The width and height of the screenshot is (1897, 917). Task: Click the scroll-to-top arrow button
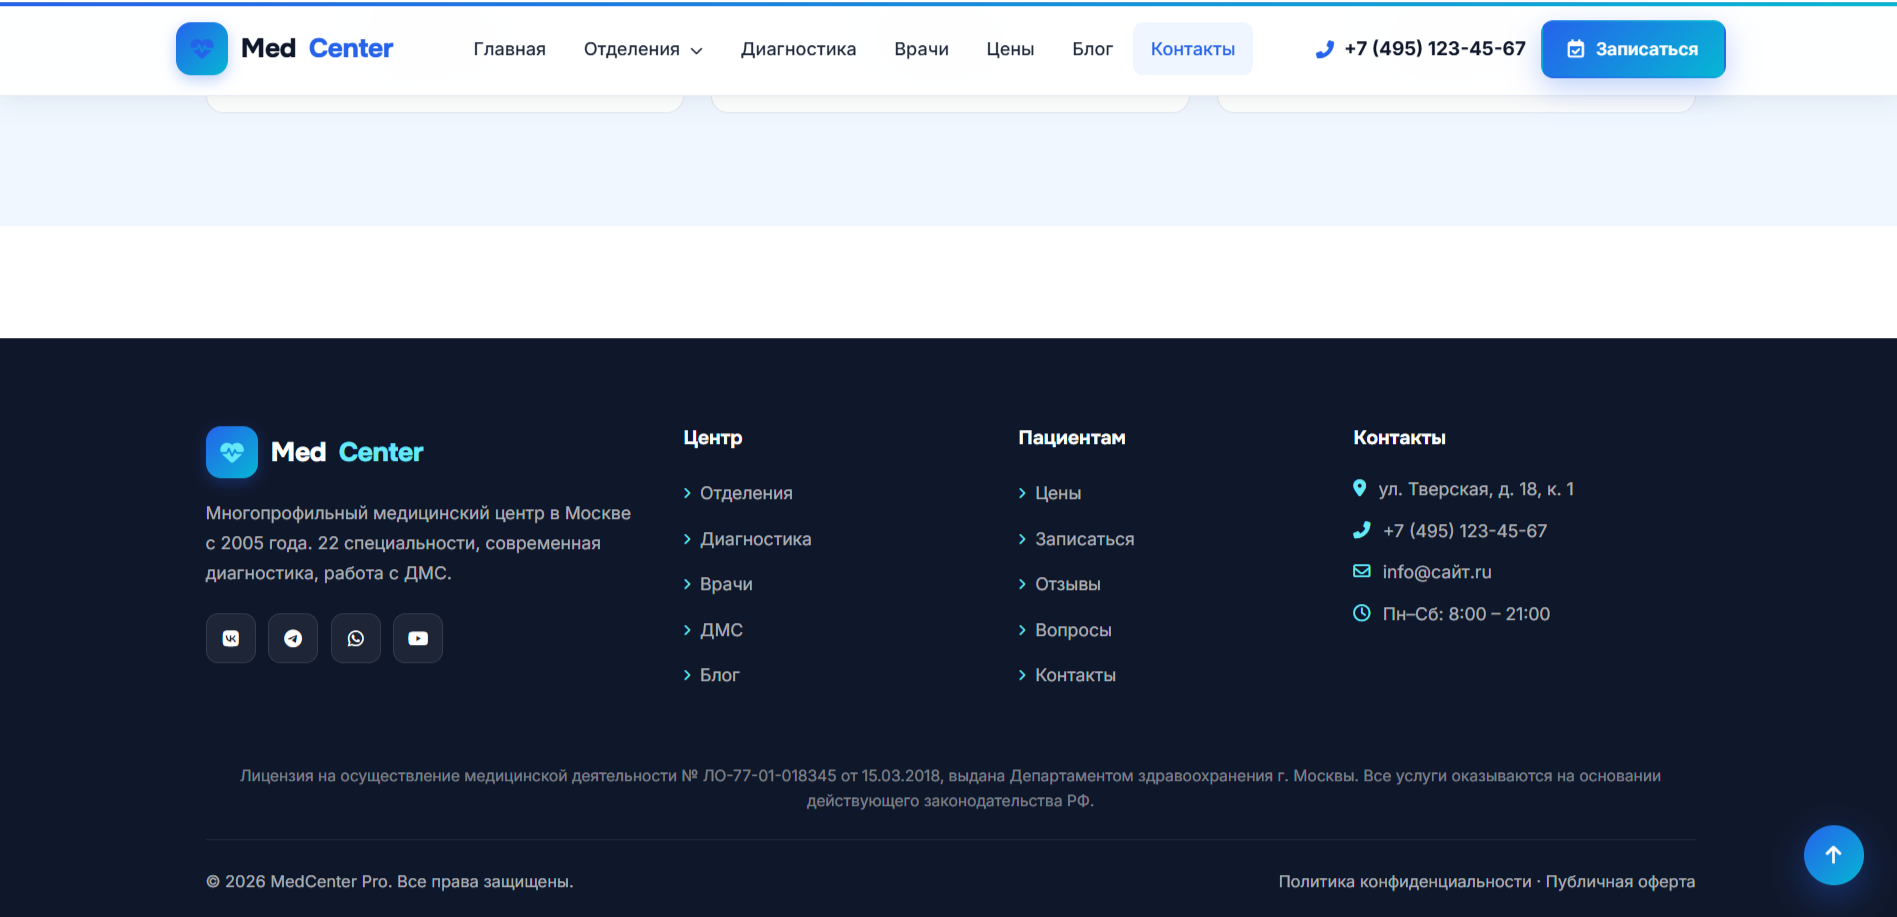(1833, 855)
